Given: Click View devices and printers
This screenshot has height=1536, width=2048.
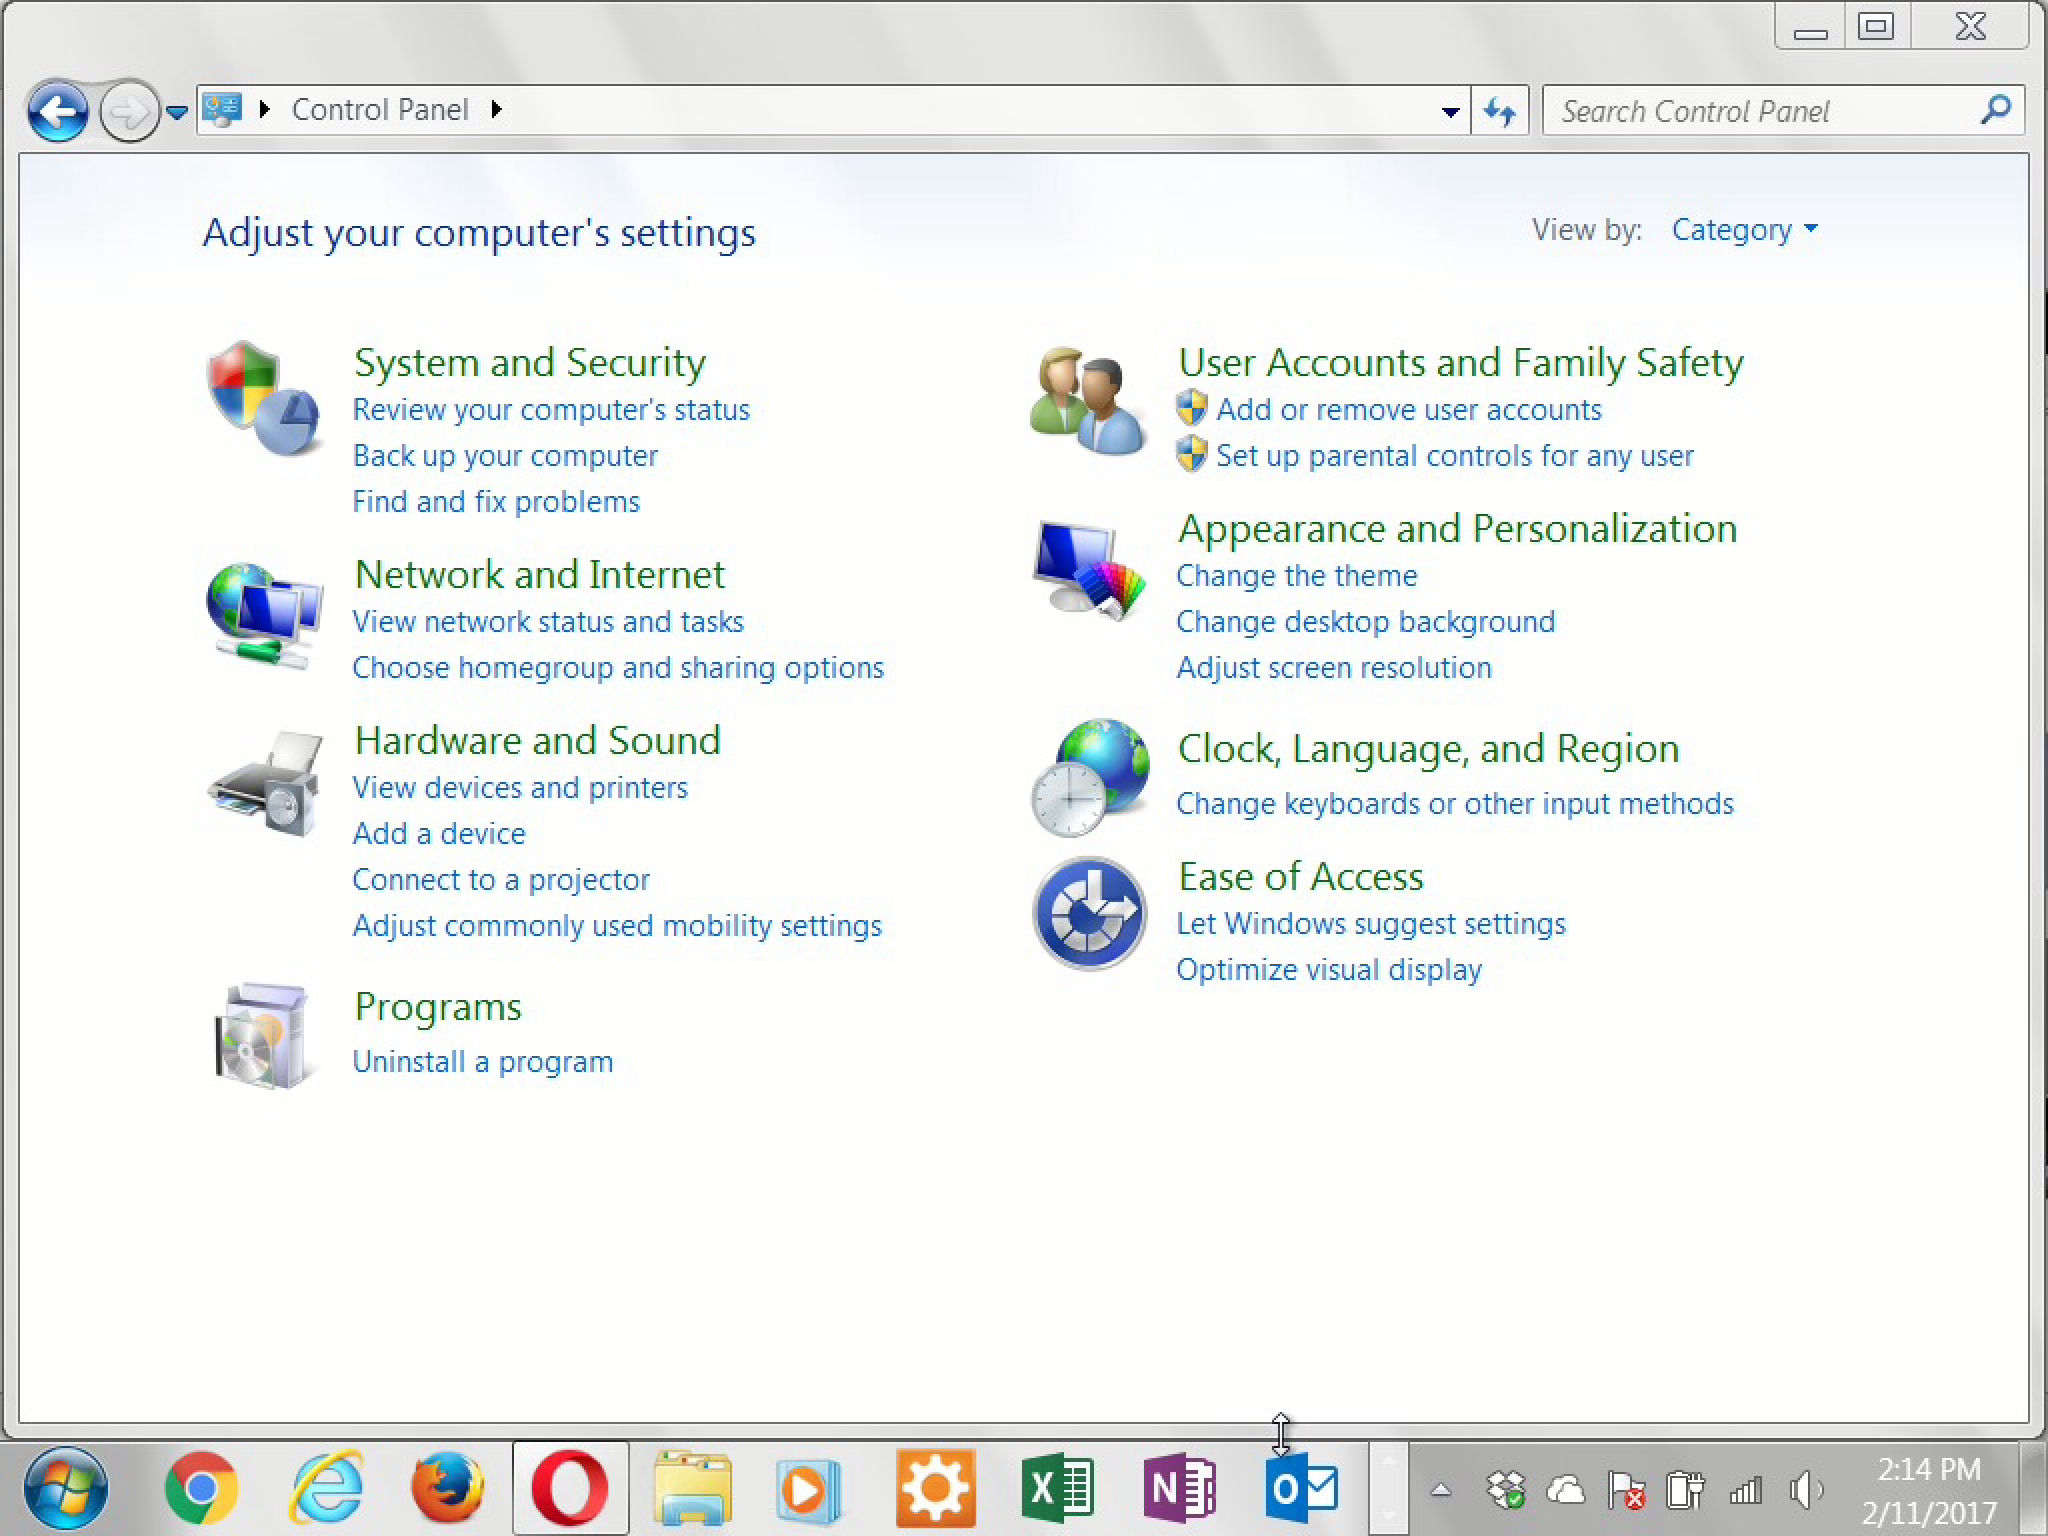Looking at the screenshot, I should [520, 788].
